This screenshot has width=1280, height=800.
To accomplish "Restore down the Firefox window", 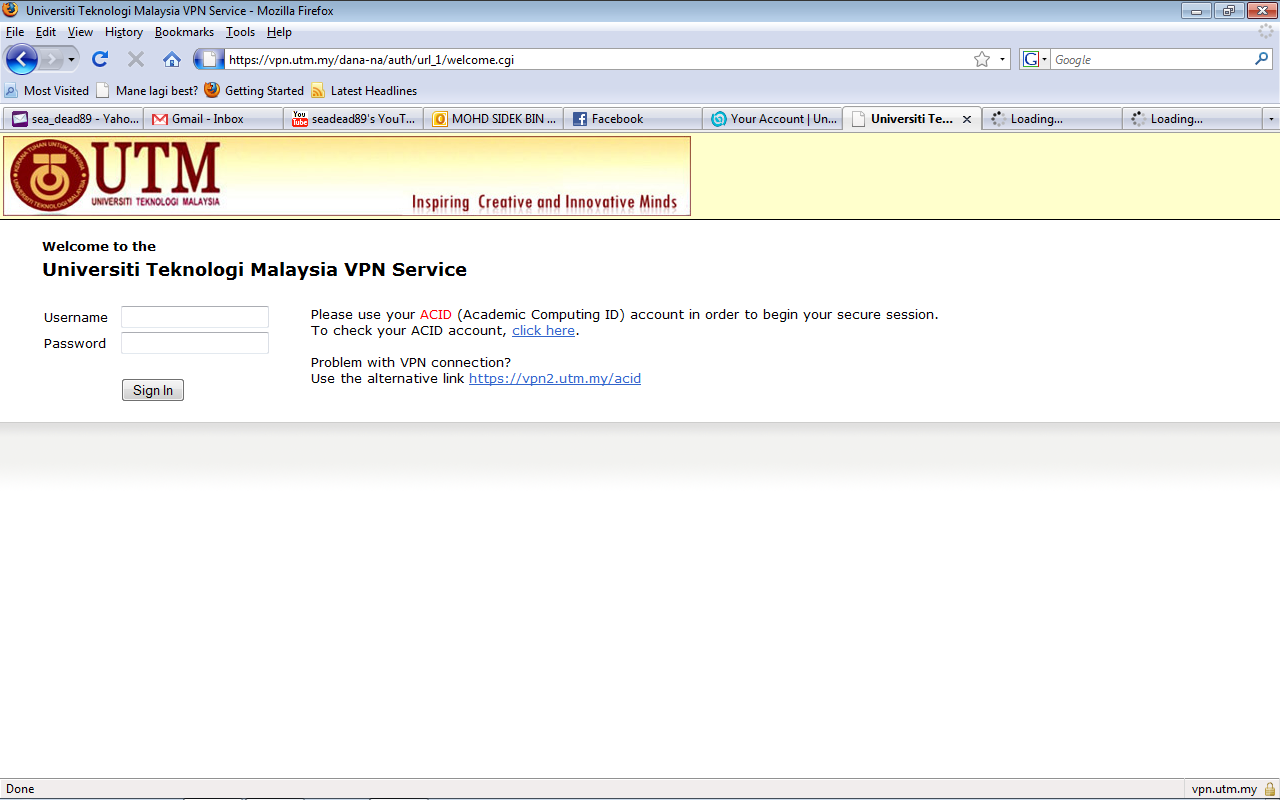I will (1228, 11).
